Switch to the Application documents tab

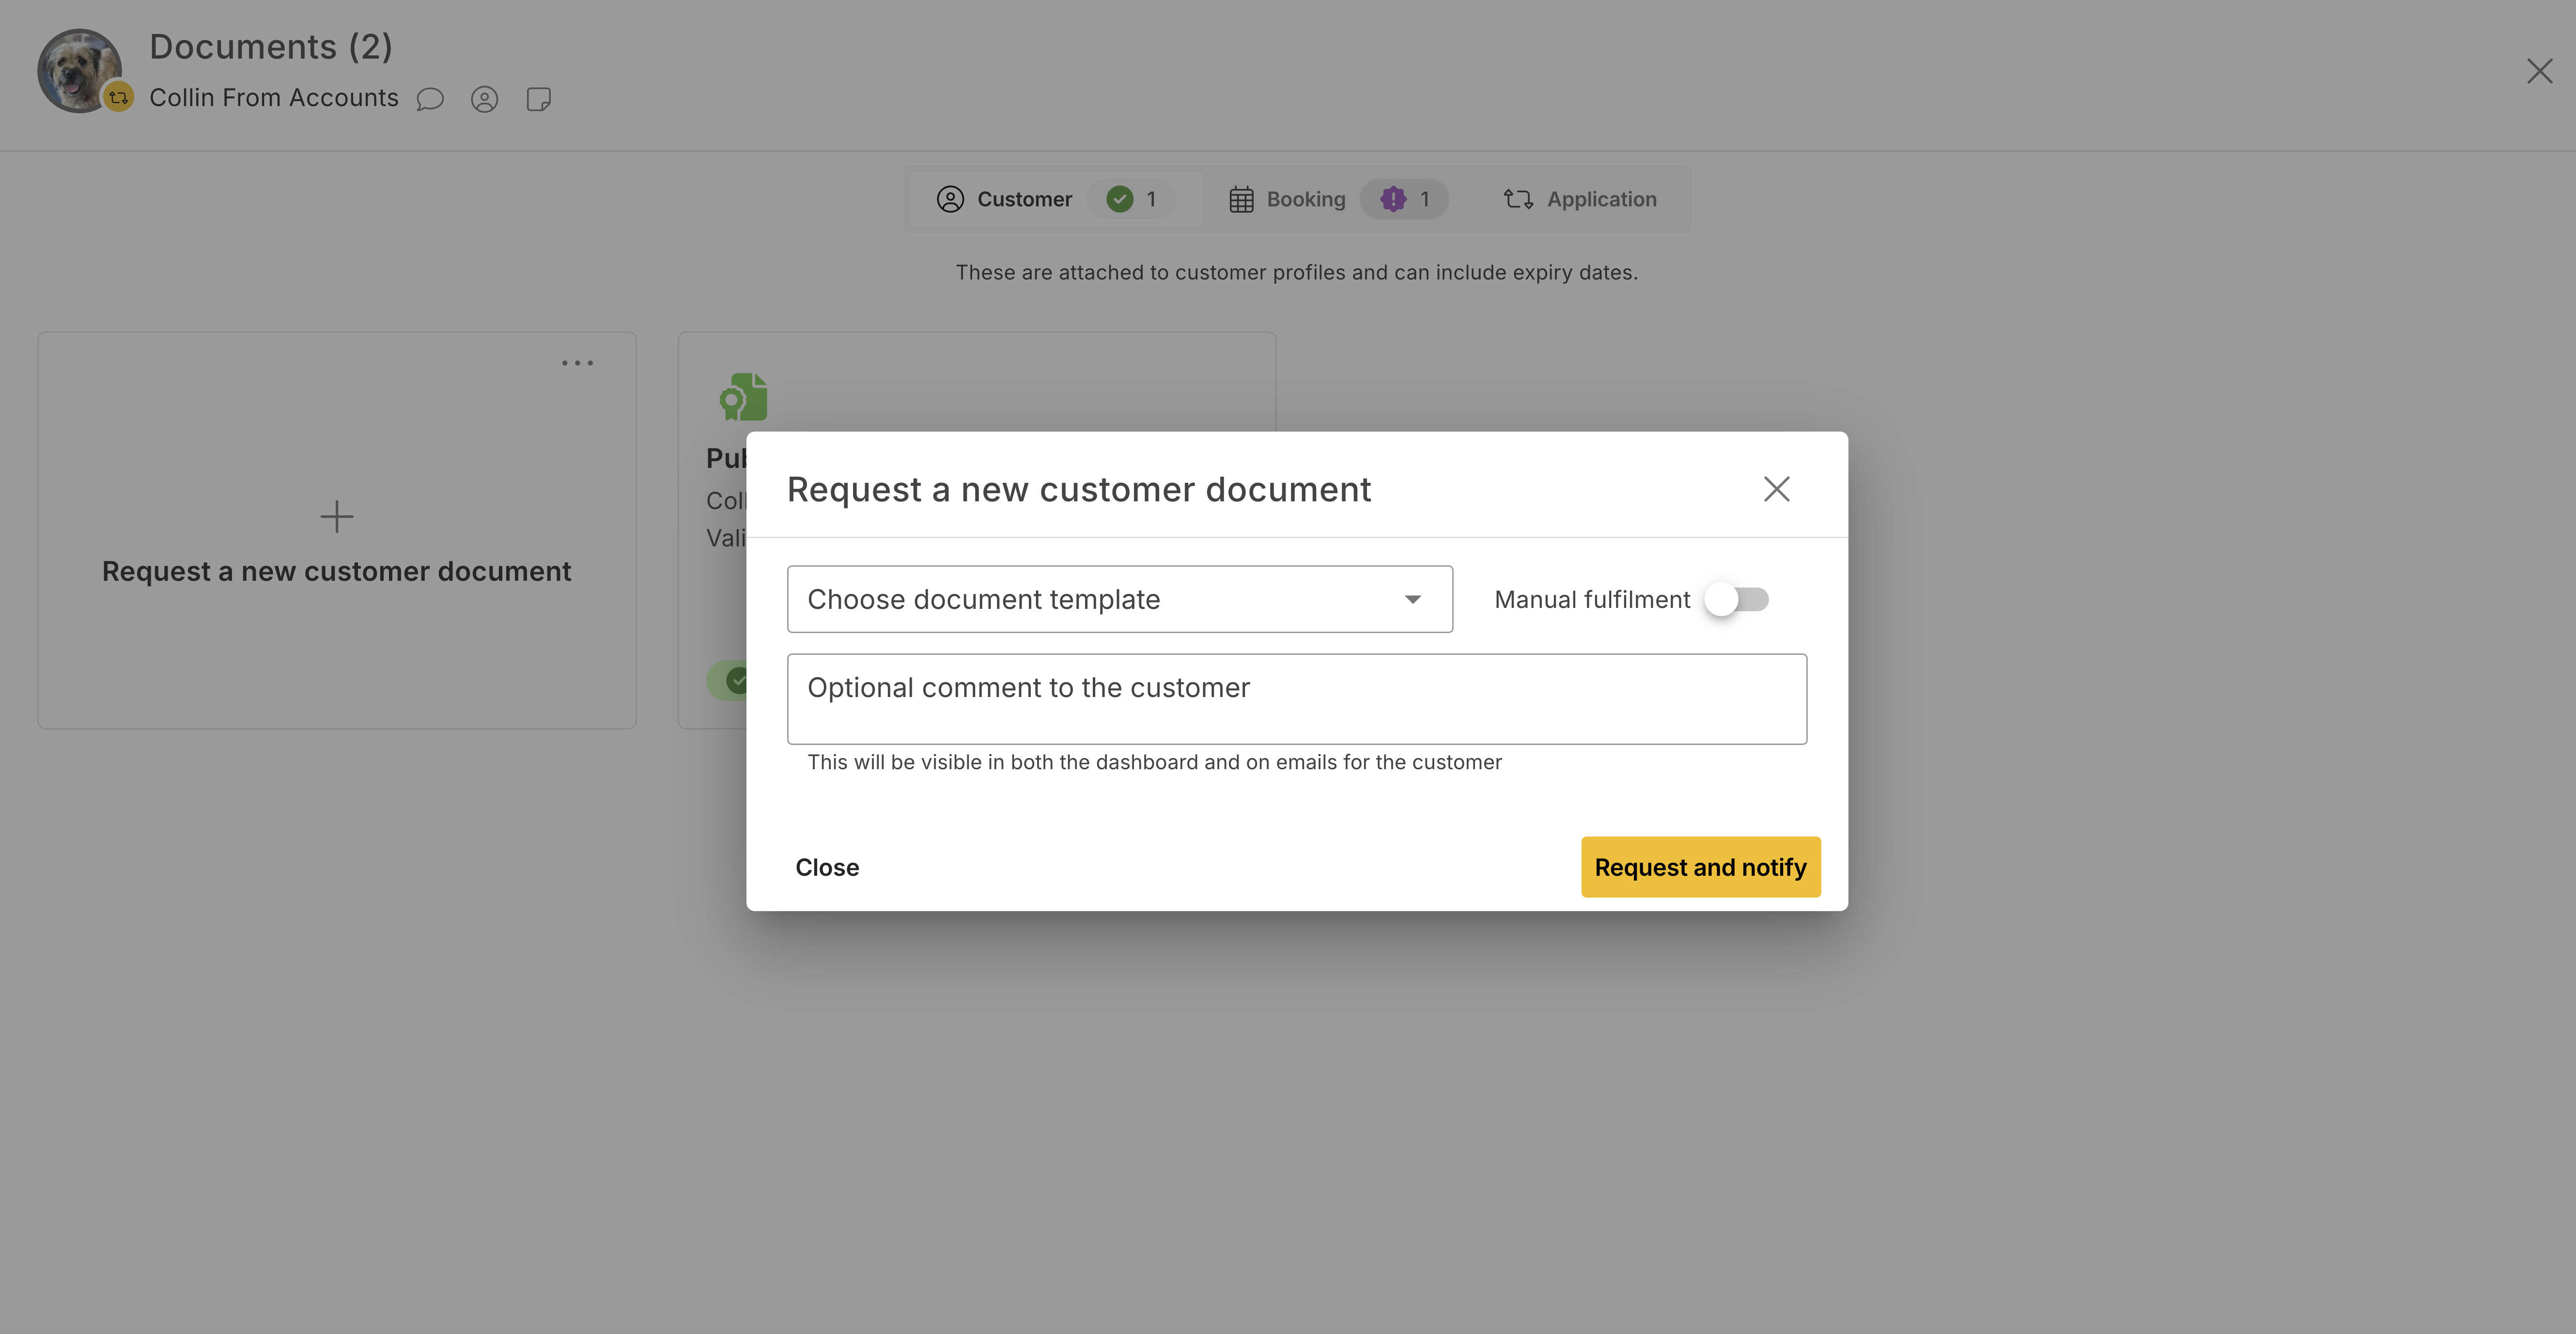tap(1600, 199)
